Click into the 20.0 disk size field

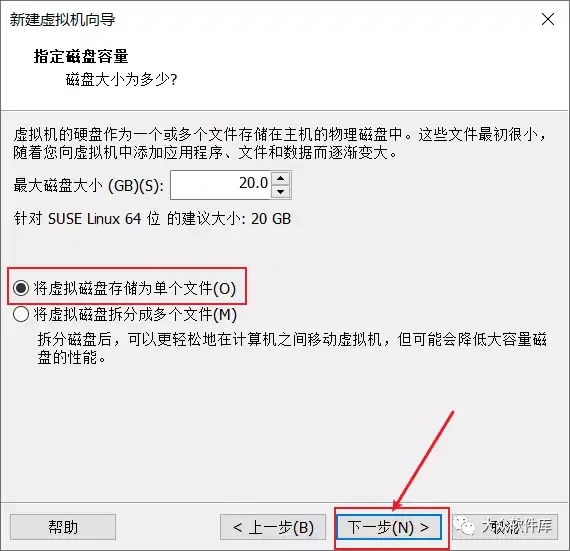tap(220, 185)
